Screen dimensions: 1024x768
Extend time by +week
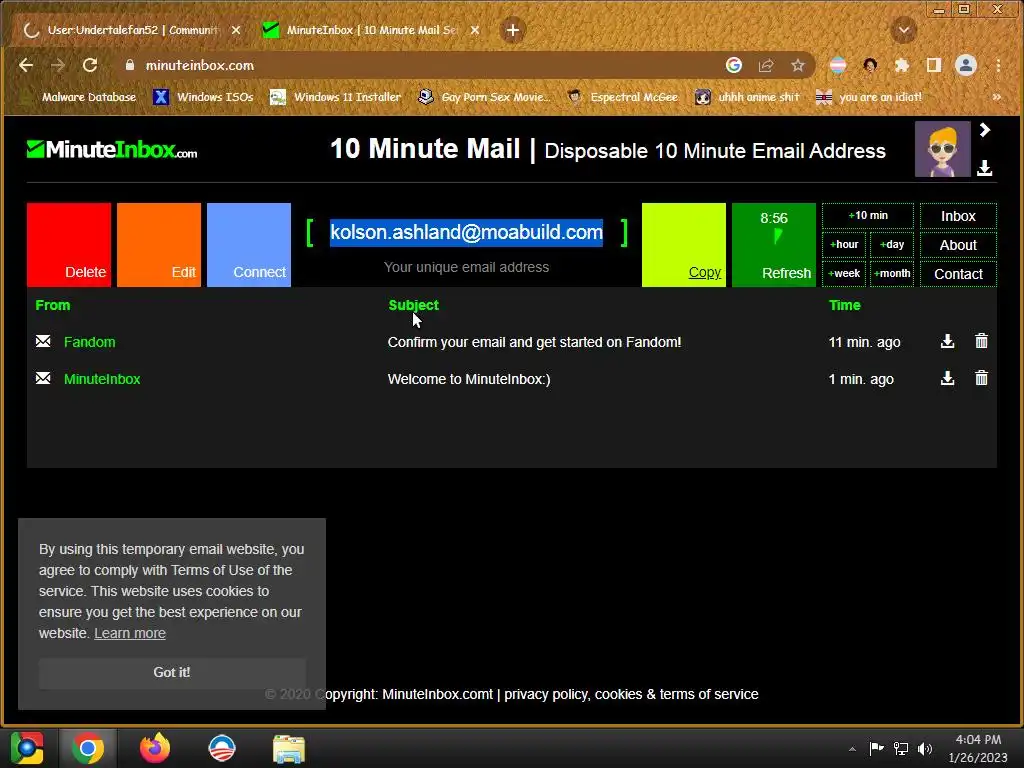tap(844, 274)
